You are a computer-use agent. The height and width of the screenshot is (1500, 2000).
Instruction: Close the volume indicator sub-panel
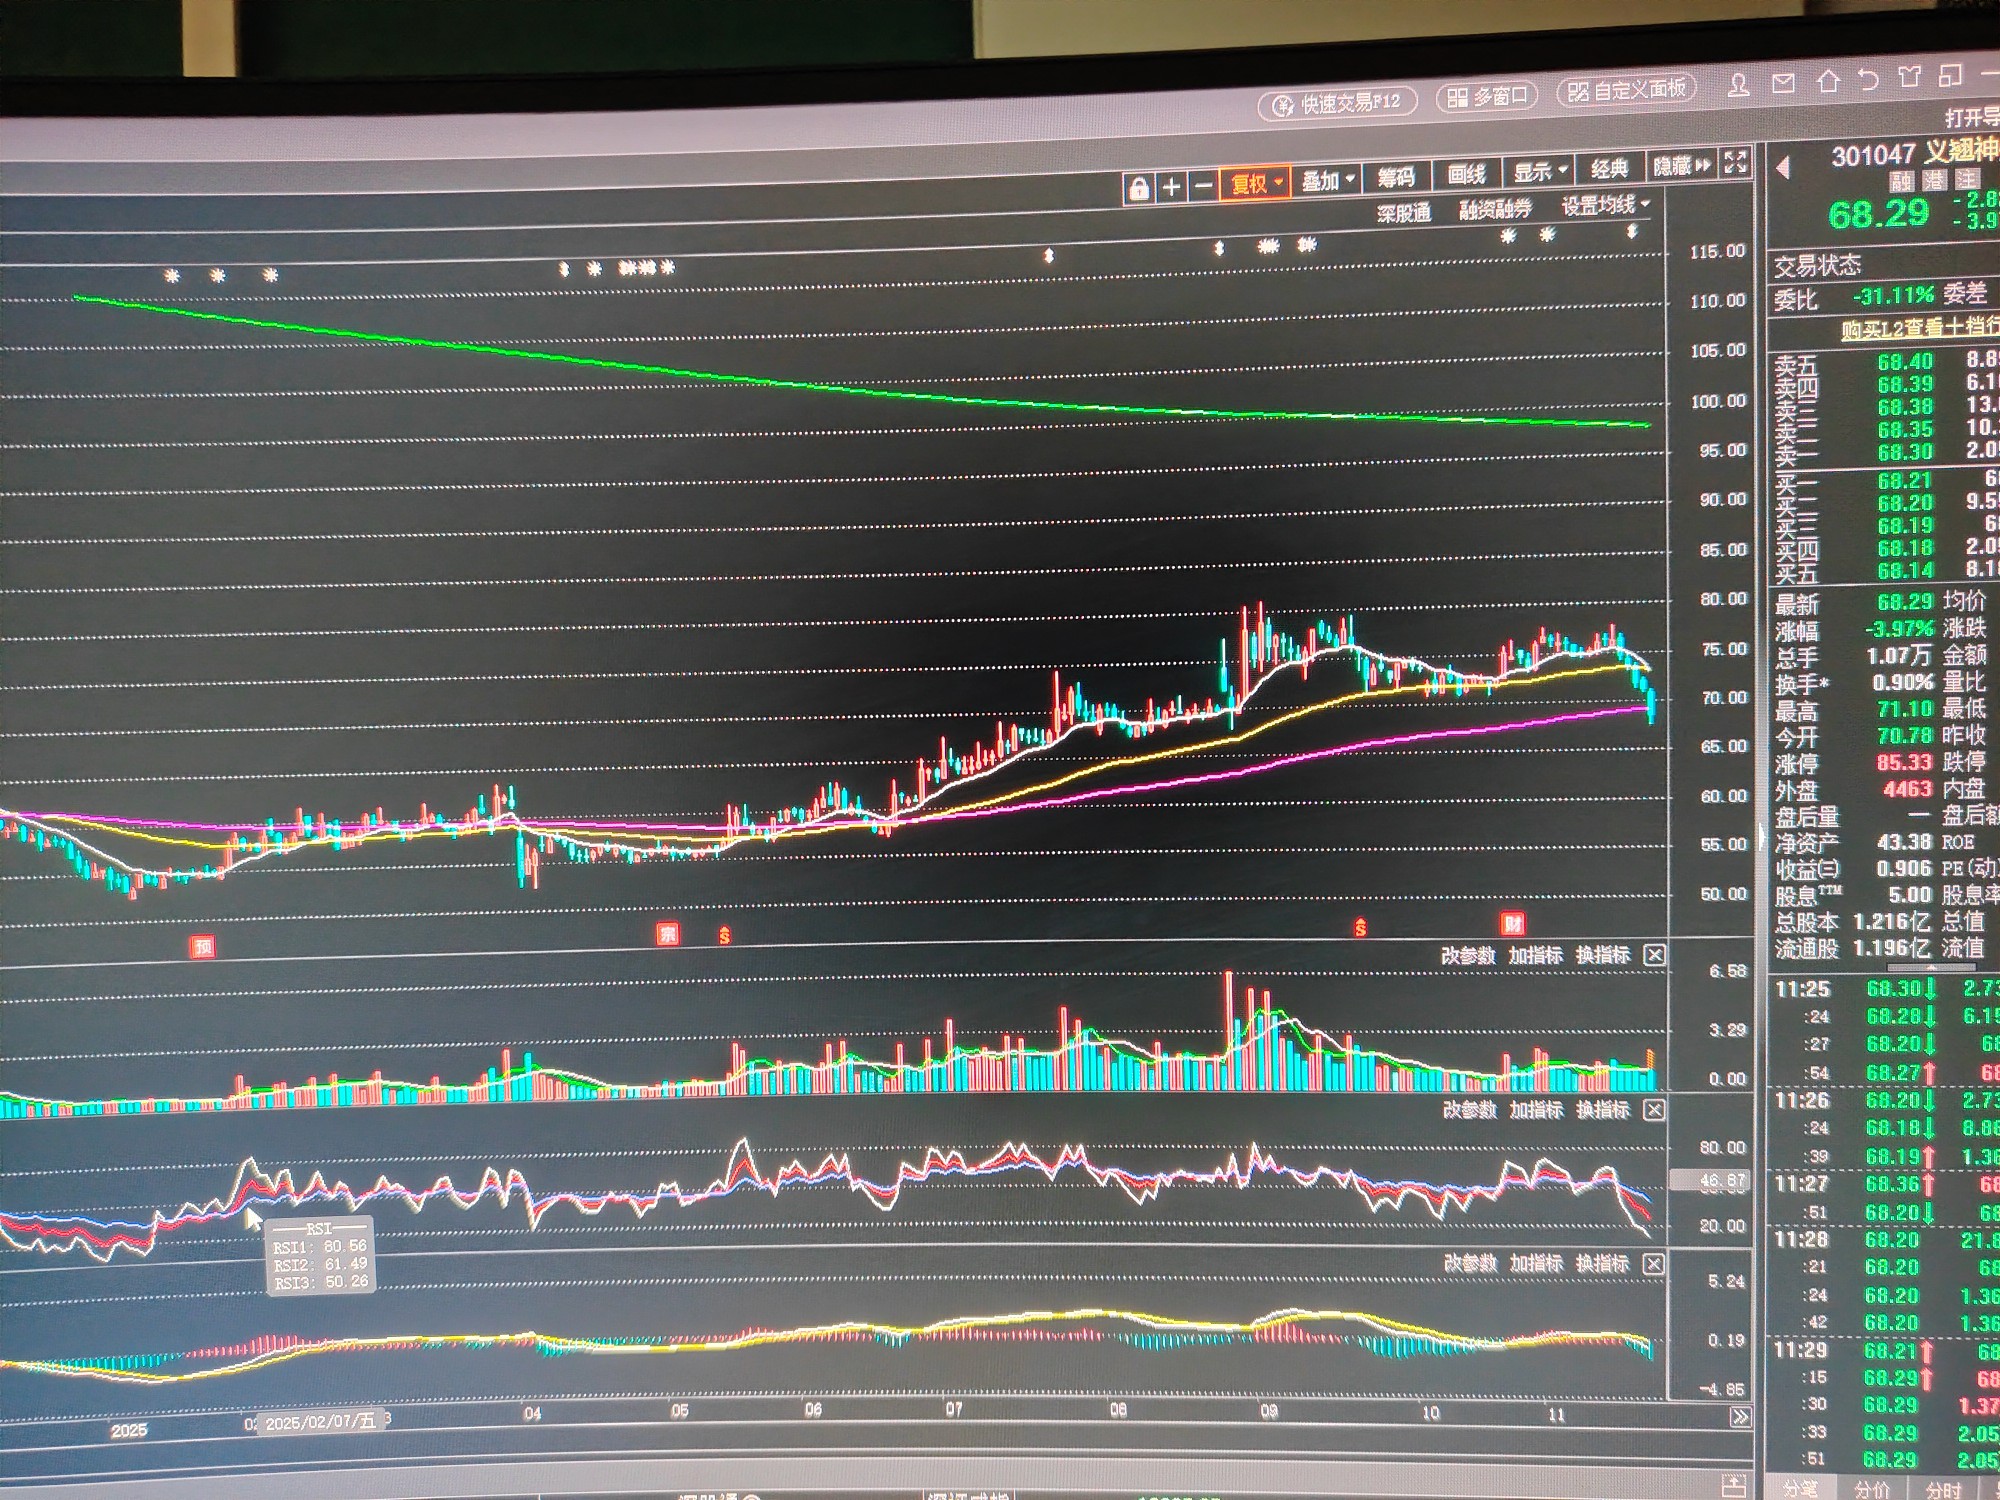pyautogui.click(x=1655, y=955)
